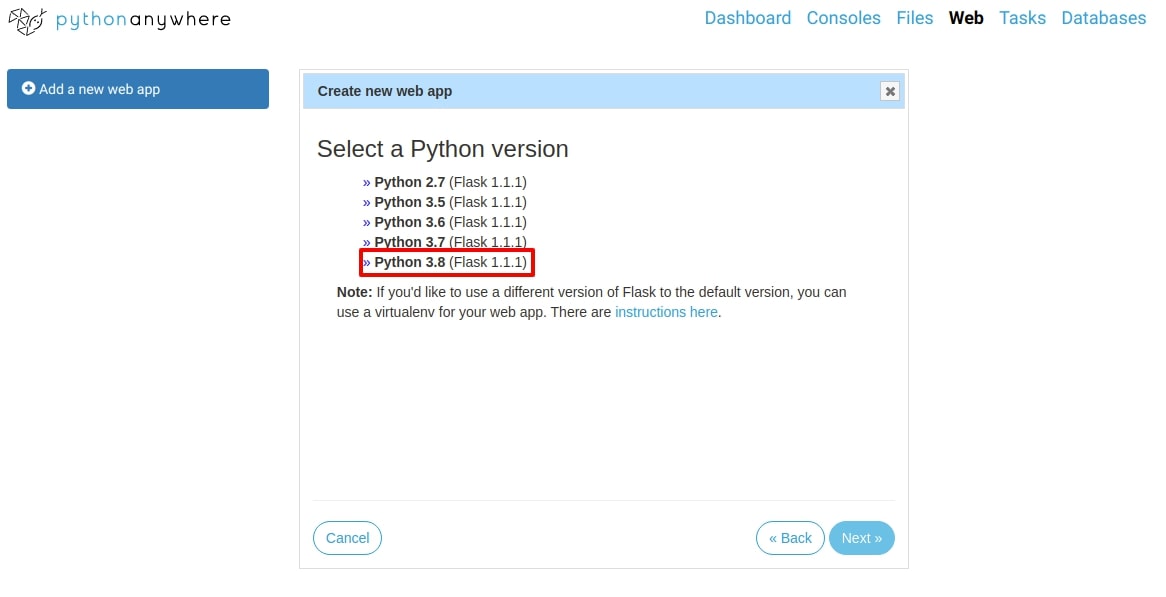Screen dimensions: 1166x597
Task: Click the Select a Python version heading
Action: [x=442, y=149]
